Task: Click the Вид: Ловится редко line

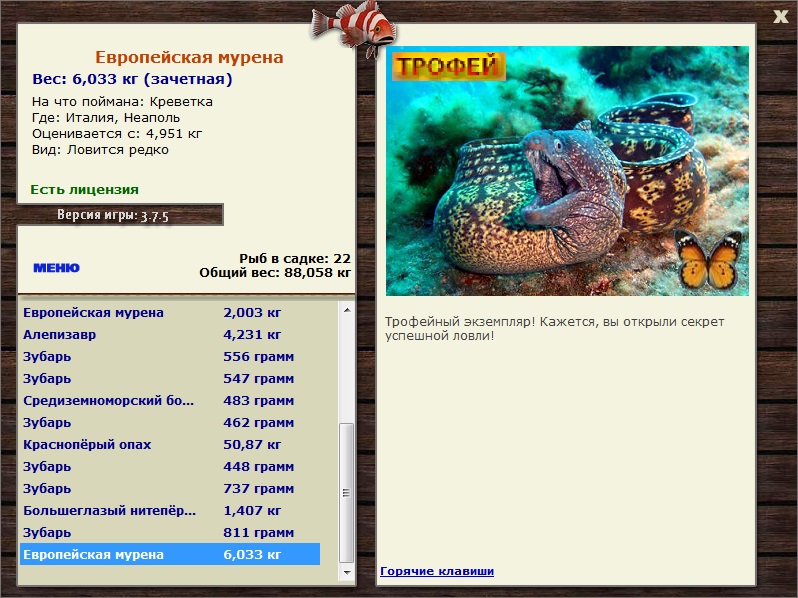Action: click(x=100, y=150)
